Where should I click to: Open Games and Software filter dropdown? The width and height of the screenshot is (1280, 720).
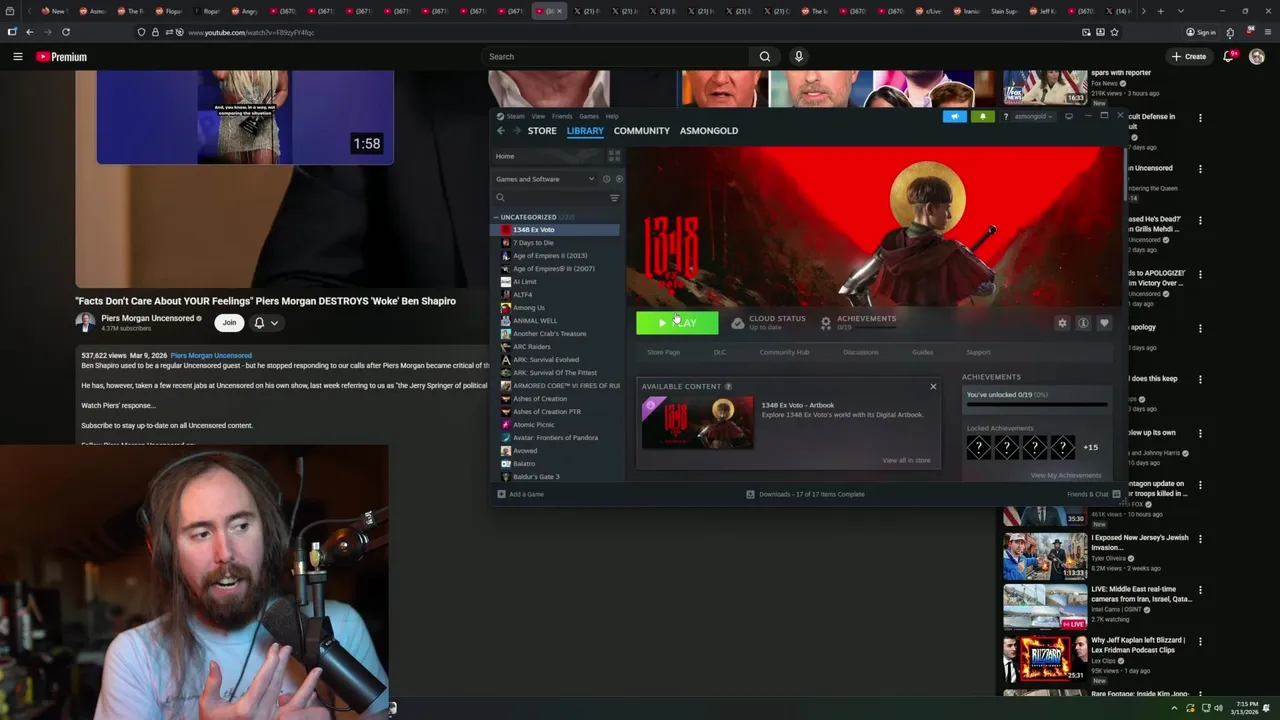tap(543, 179)
